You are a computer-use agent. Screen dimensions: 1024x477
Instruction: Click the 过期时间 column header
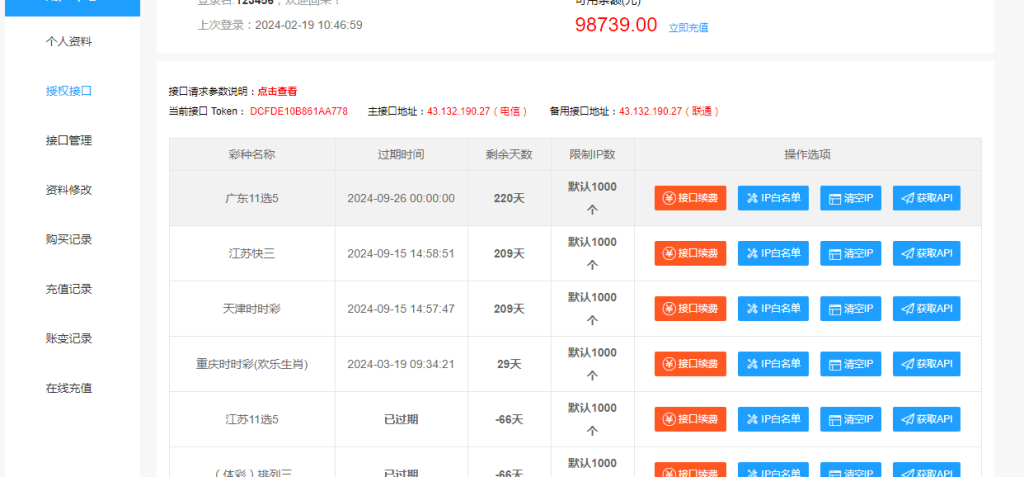[x=401, y=155]
